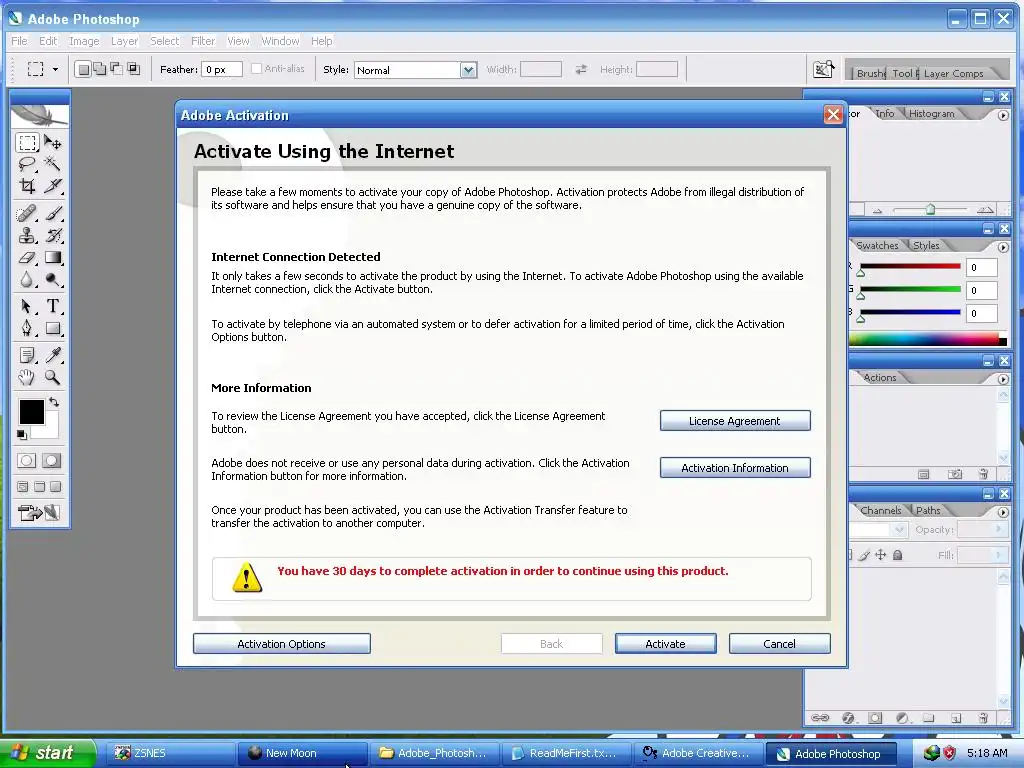Select the Slice tool
1024x768 pixels.
(x=53, y=185)
